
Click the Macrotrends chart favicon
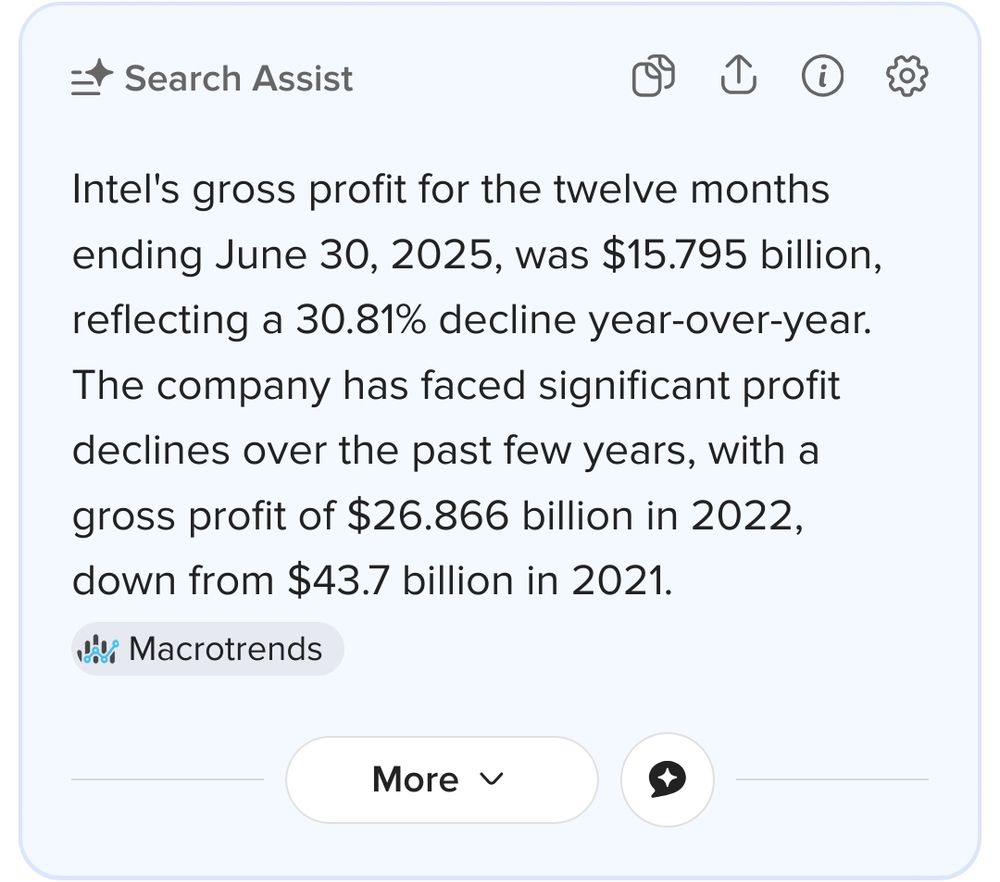[98, 650]
